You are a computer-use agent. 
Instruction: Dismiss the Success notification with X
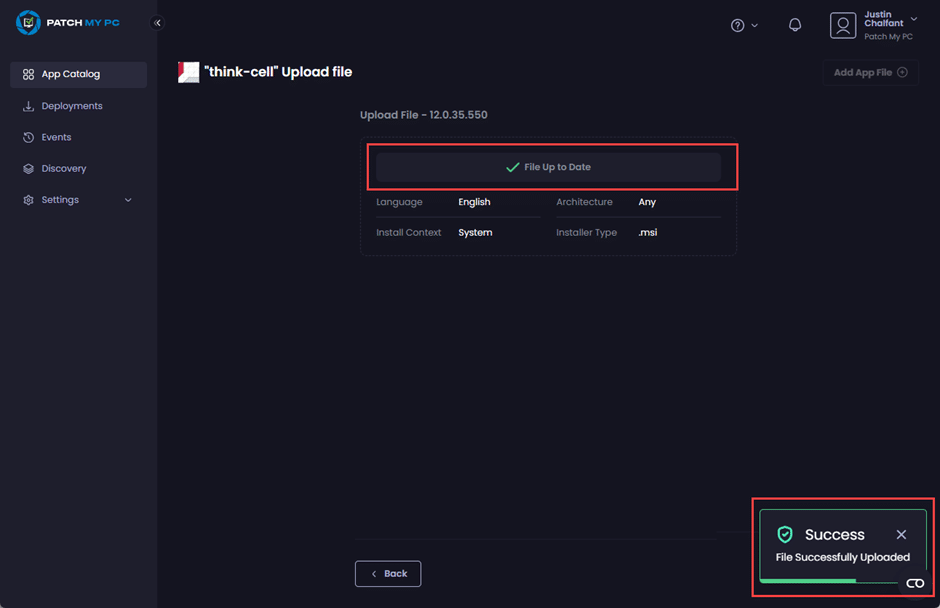click(901, 535)
